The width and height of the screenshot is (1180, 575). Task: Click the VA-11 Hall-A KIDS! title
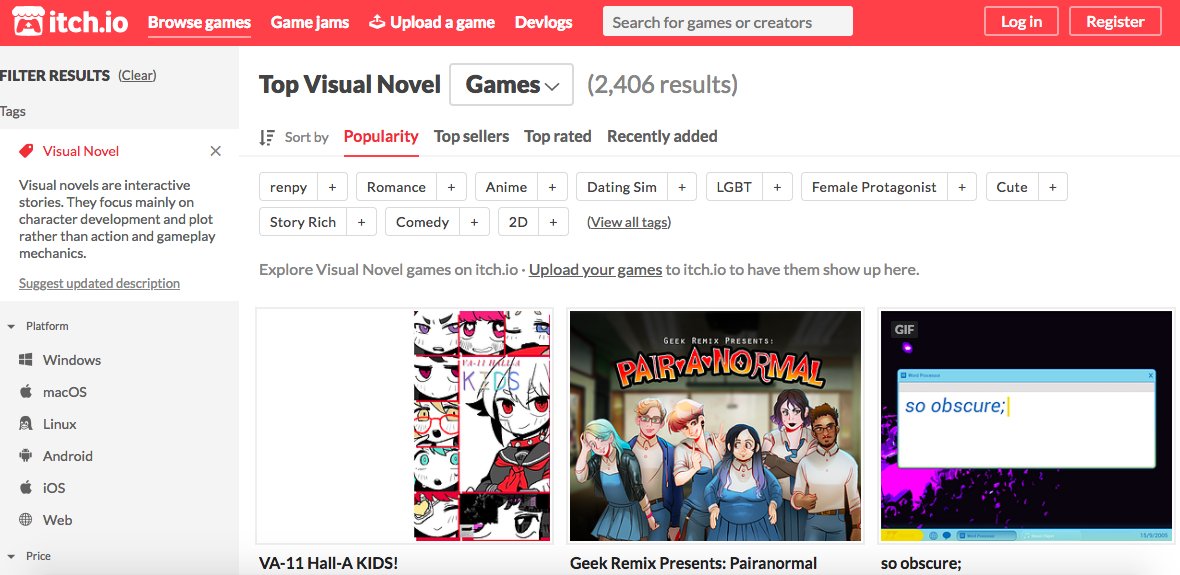pos(328,563)
